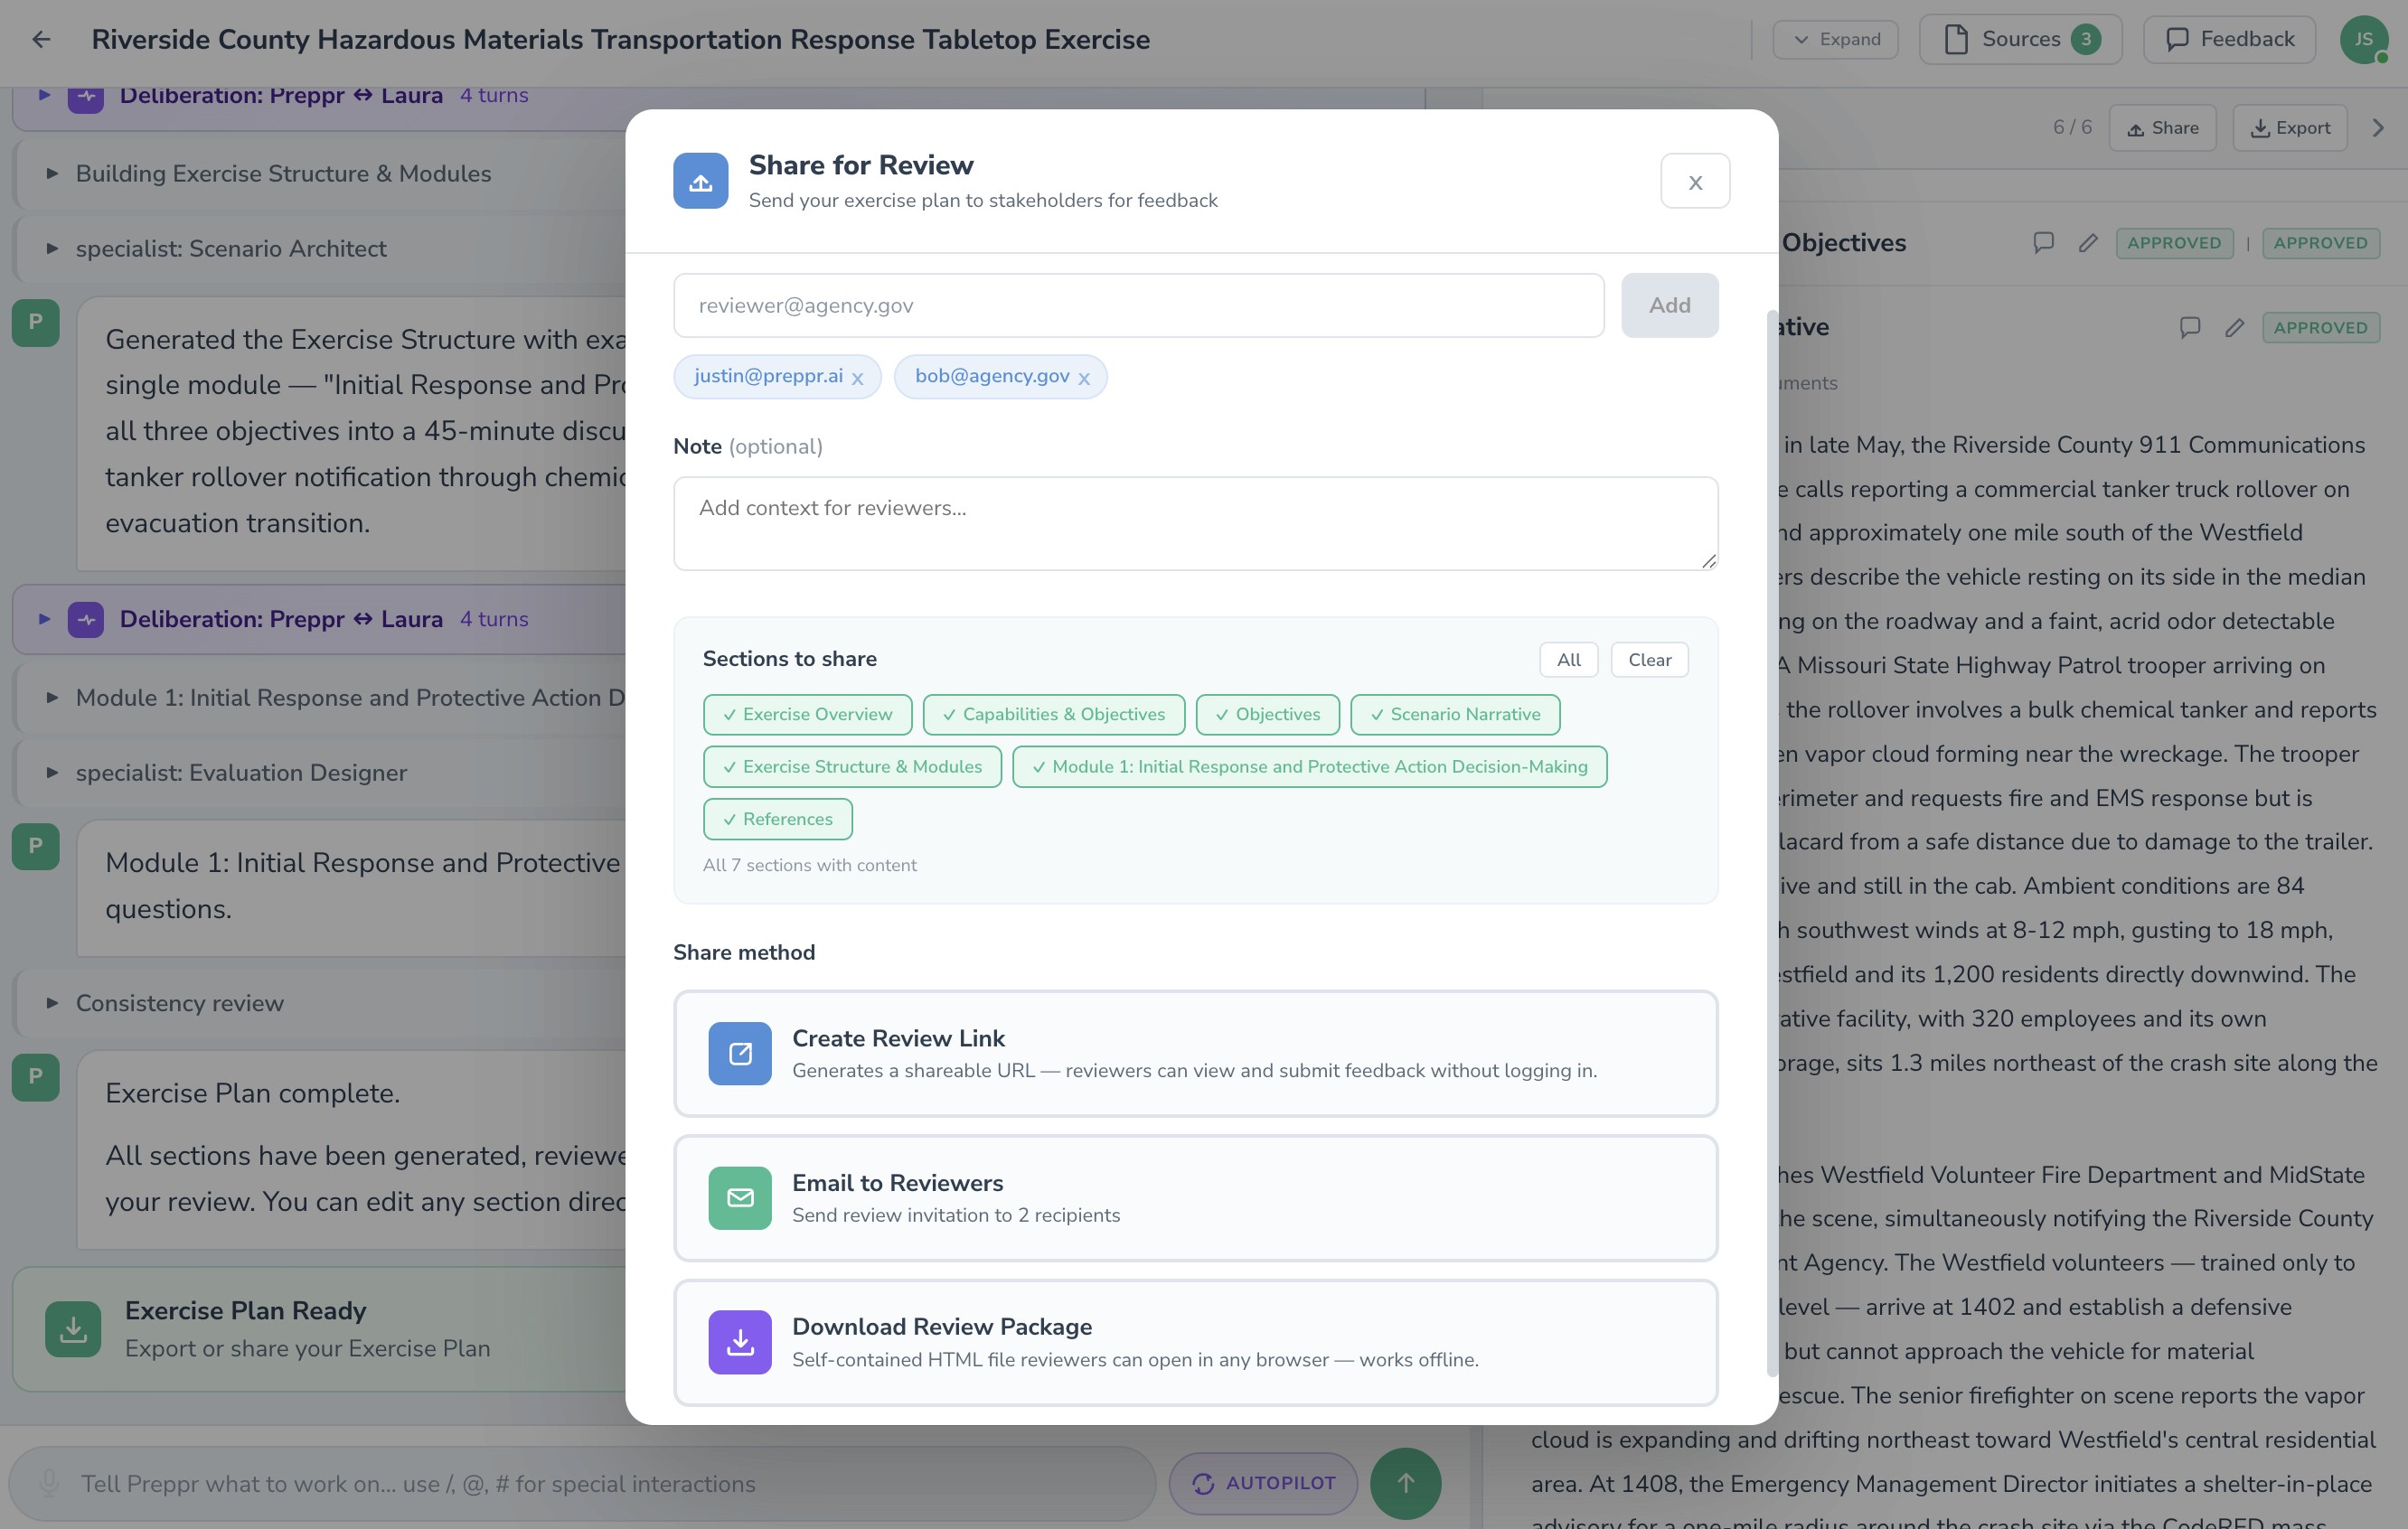This screenshot has height=1529, width=2408.
Task: Click the reviewer email input field
Action: [1138, 306]
